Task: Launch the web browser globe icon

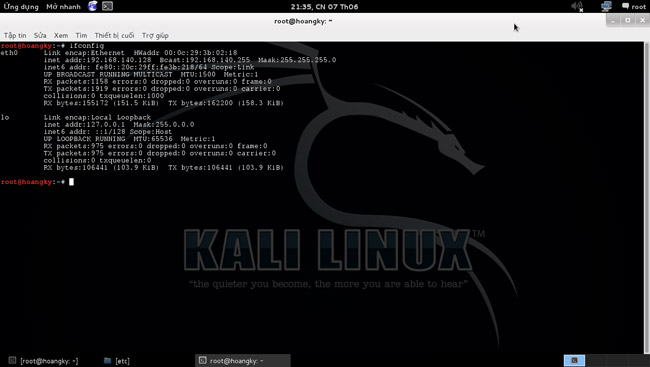Action: click(92, 6)
